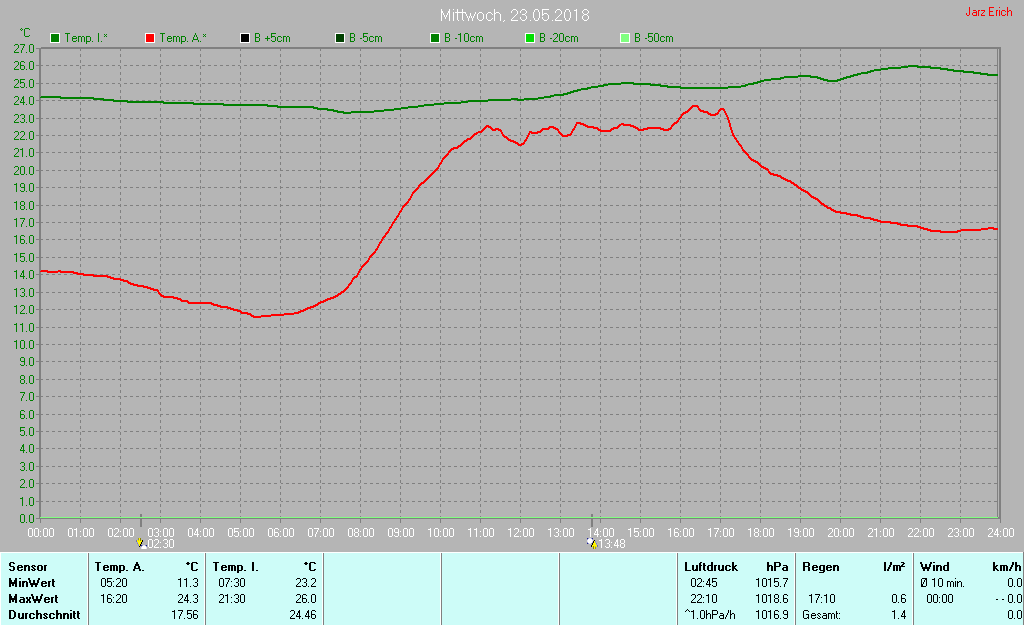Select the B -50cm legend label
Viewport: 1024px width, 625px height.
point(654,38)
